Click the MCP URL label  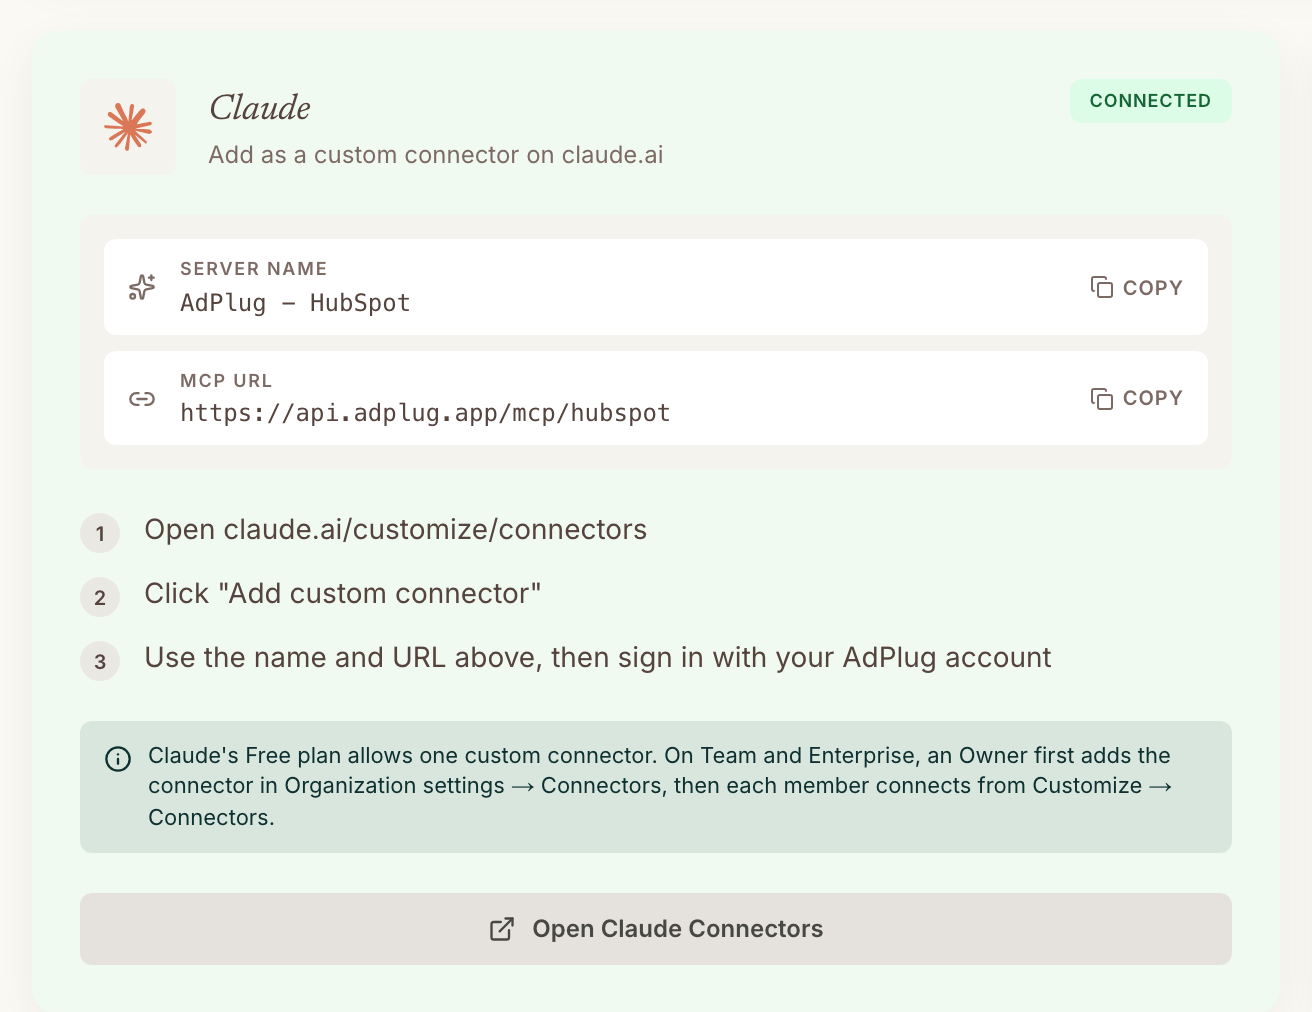click(226, 381)
